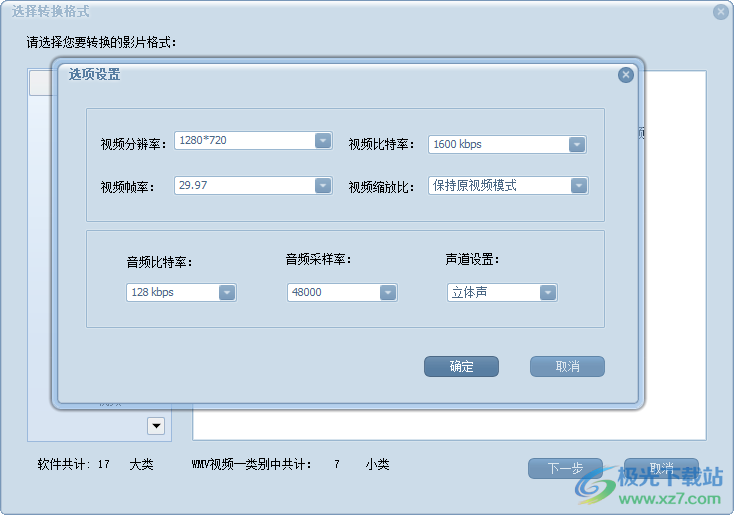Click the 1280*720 resolution field
Screen dimensions: 734x515
click(253, 140)
